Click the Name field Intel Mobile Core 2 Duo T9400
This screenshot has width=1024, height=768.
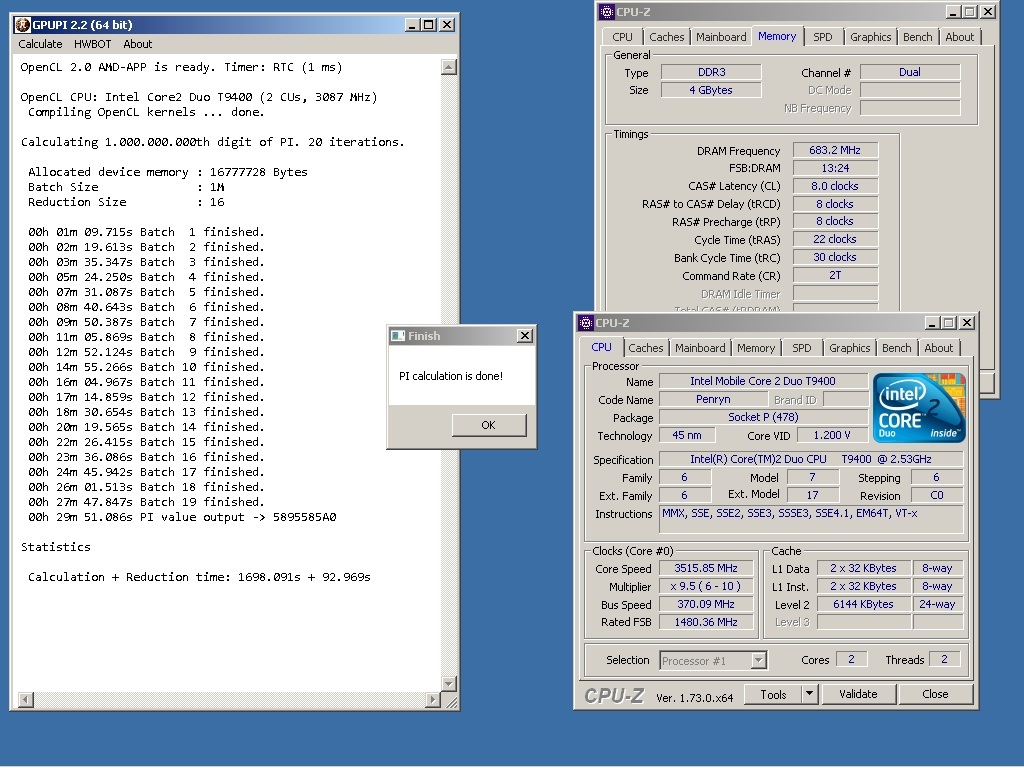pyautogui.click(x=763, y=381)
